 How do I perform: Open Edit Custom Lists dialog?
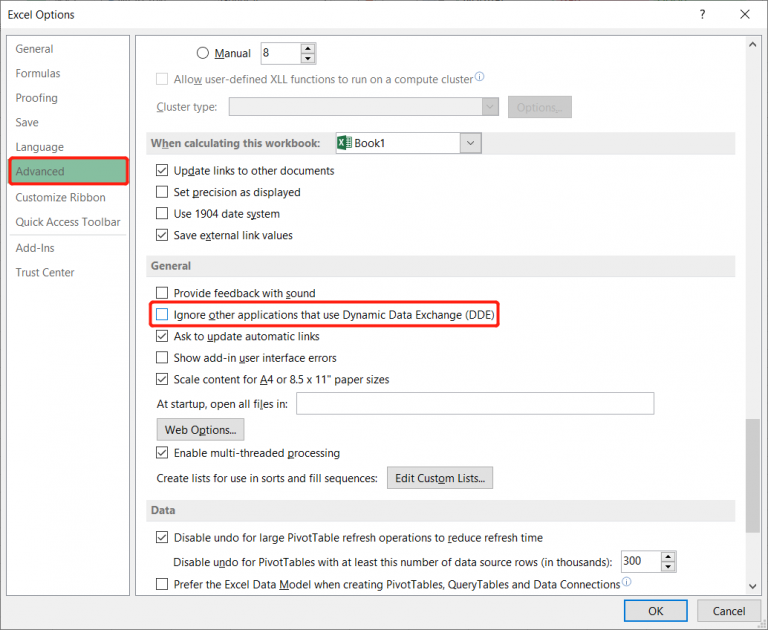(x=440, y=478)
